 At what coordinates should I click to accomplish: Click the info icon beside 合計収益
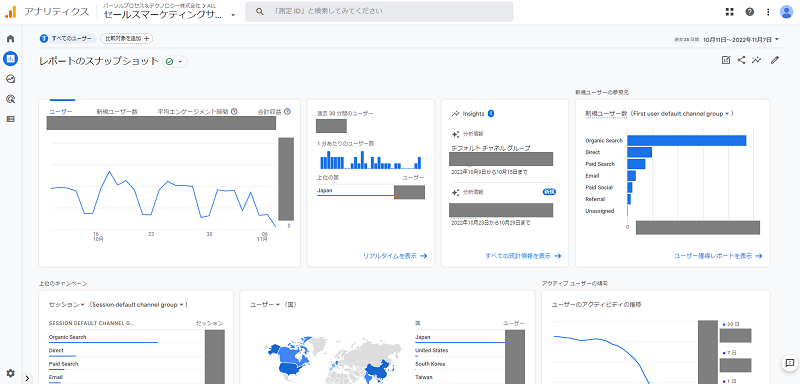(x=287, y=112)
